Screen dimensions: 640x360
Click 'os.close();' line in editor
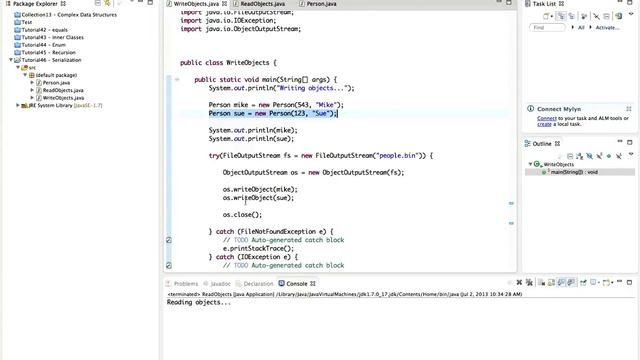coord(242,215)
